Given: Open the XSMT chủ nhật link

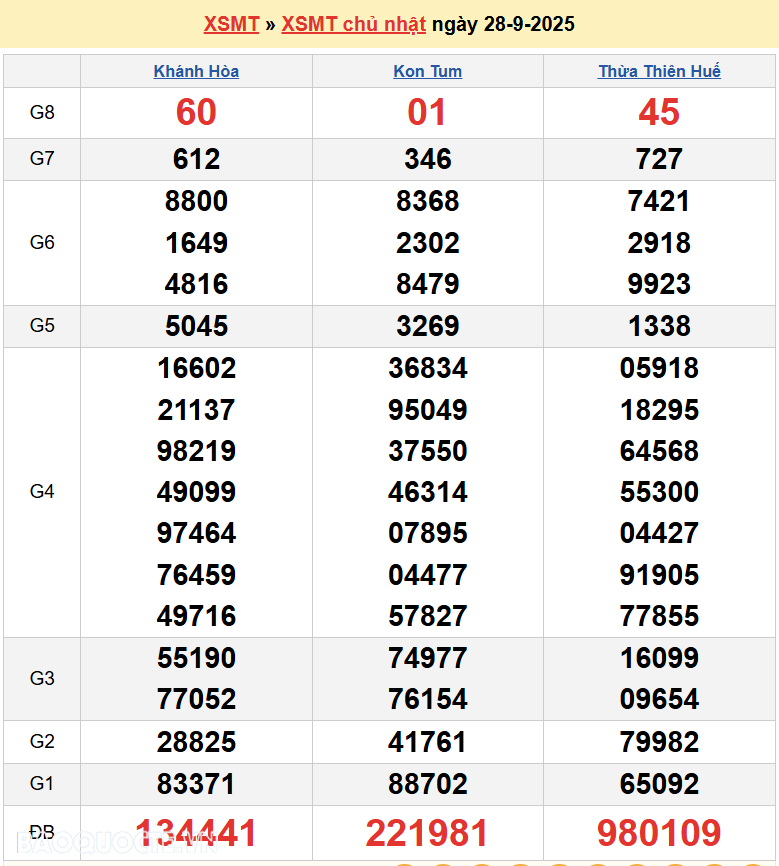Looking at the screenshot, I should (x=353, y=24).
